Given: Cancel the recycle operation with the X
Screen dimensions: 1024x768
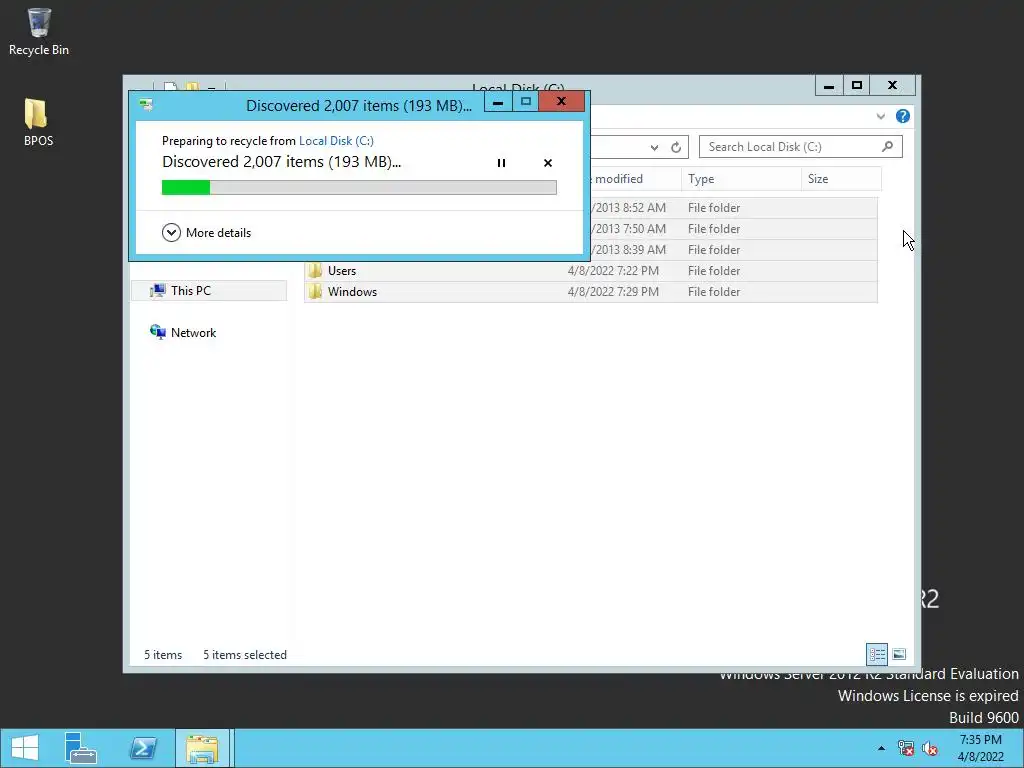Looking at the screenshot, I should [x=548, y=163].
